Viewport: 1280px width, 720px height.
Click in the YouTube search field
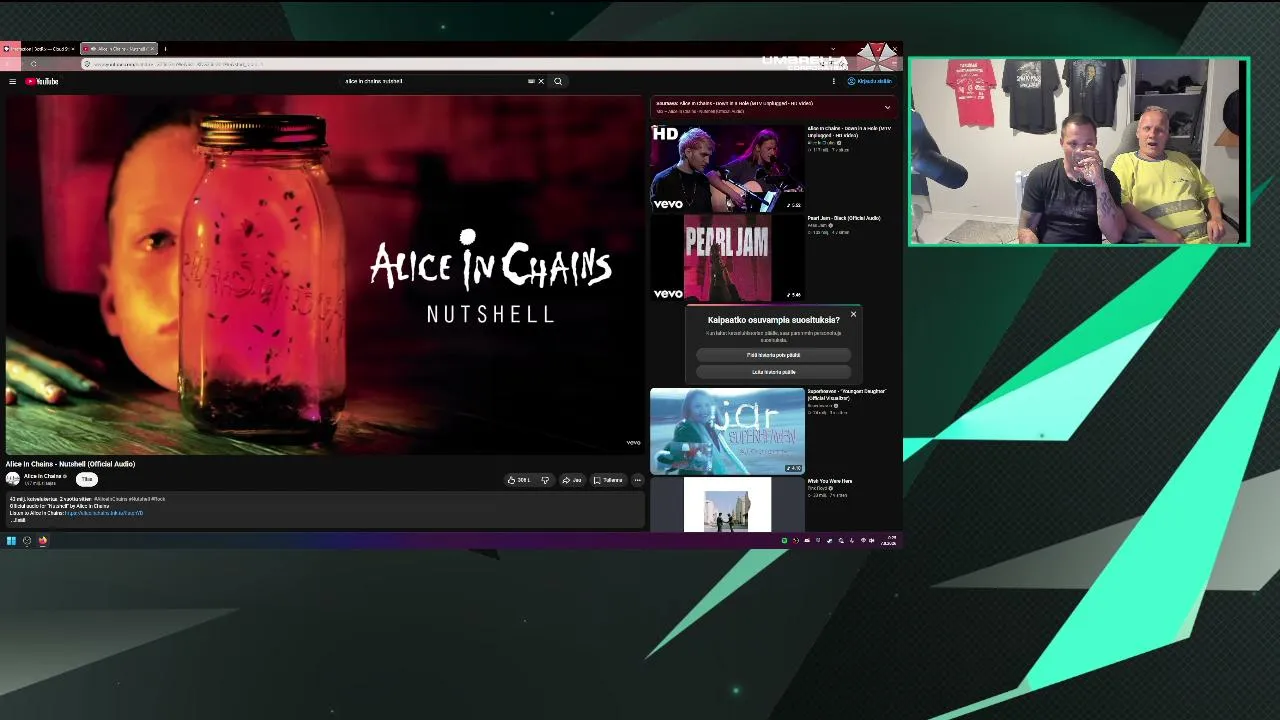(x=435, y=81)
